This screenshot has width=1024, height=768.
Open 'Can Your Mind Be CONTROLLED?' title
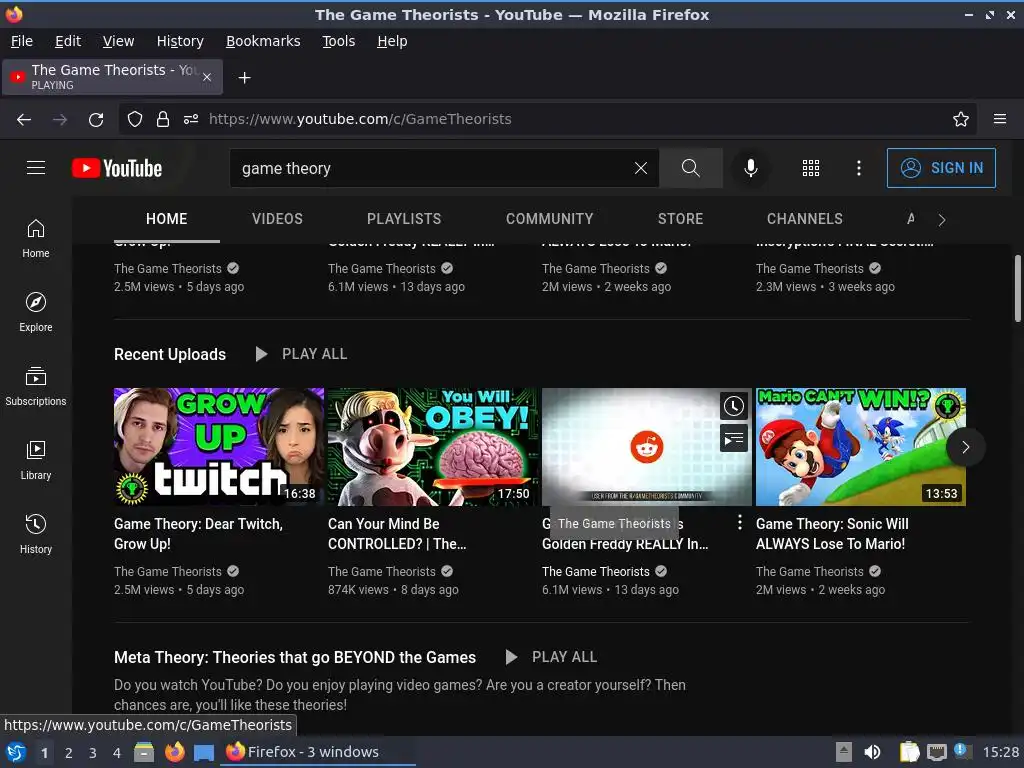click(397, 534)
